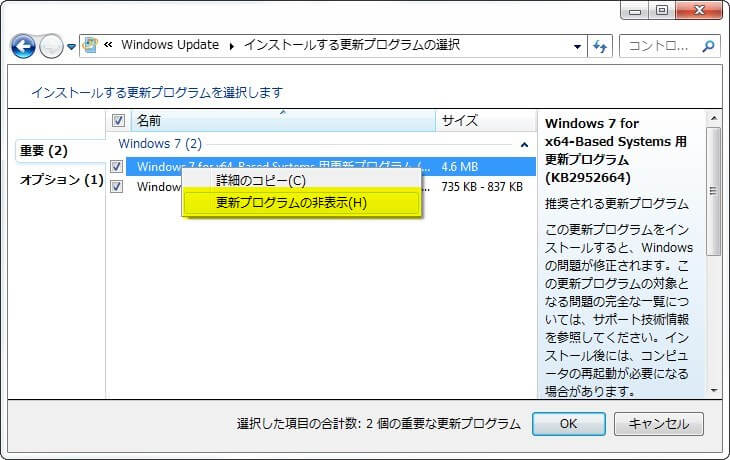Expand the breadcrumb arrow after Windows Update

231,46
